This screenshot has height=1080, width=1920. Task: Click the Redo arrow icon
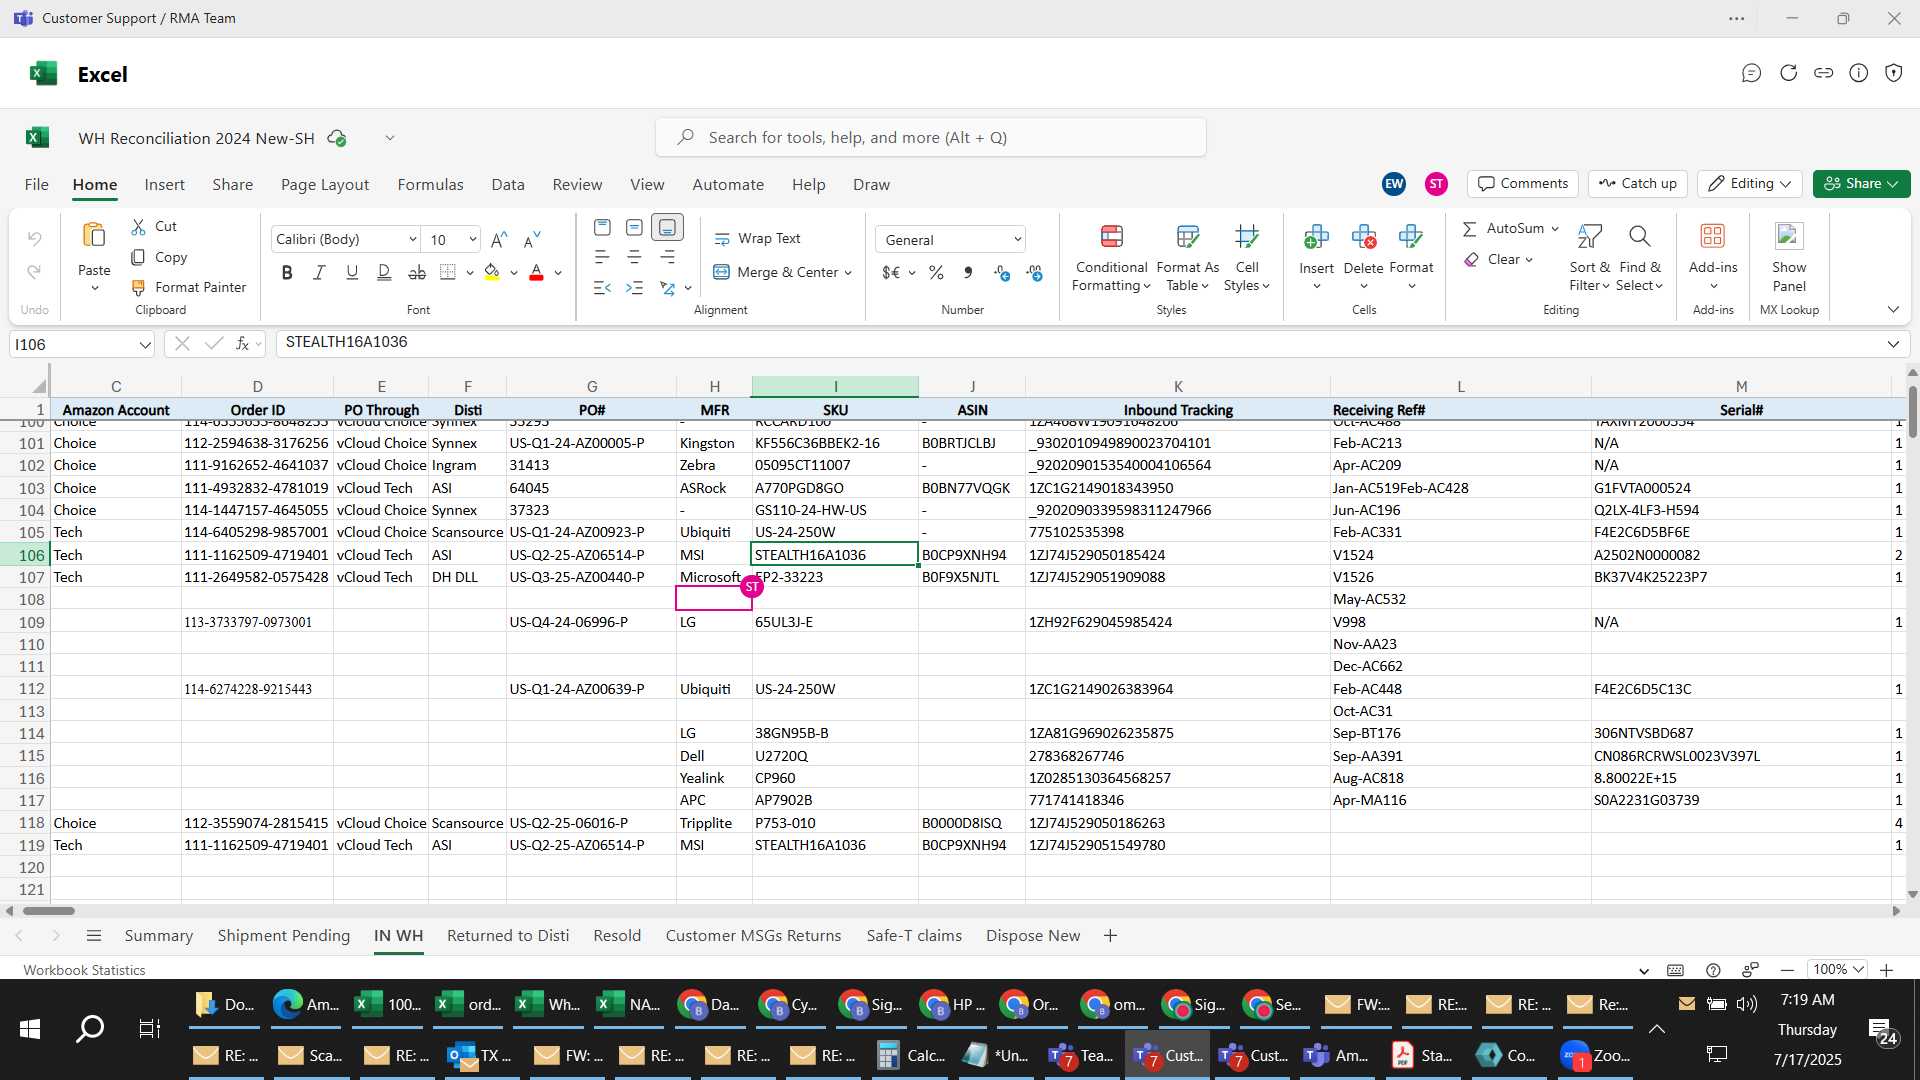point(34,271)
